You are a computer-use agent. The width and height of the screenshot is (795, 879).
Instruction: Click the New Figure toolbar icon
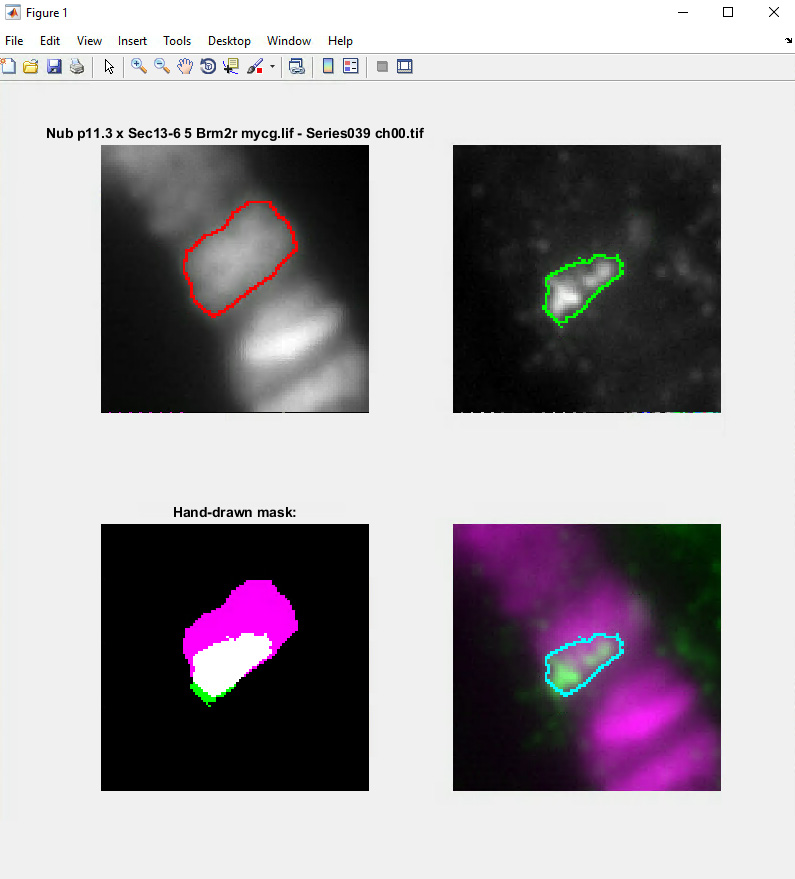tap(8, 66)
